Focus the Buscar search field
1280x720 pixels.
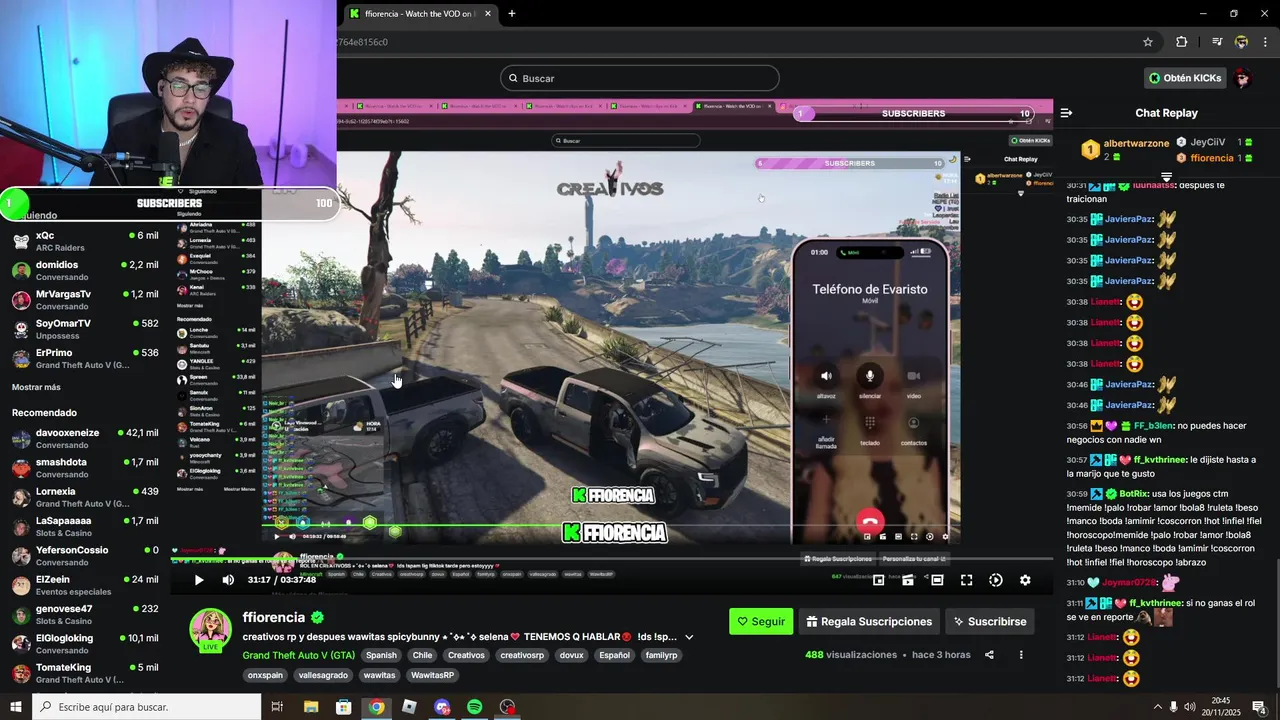click(x=640, y=78)
